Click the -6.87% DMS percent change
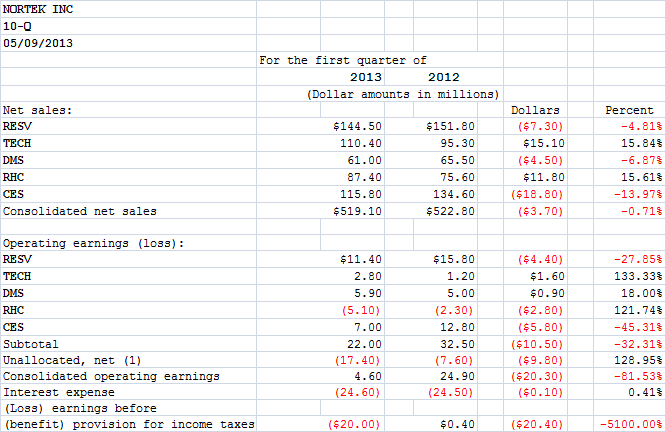Image resolution: width=666 pixels, height=432 pixels. [641, 161]
